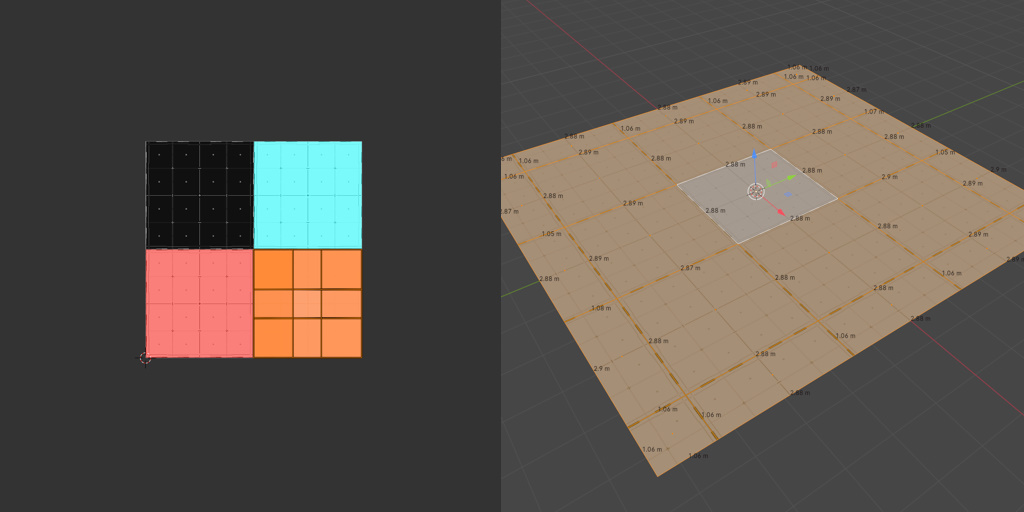Image resolution: width=1024 pixels, height=512 pixels.
Task: Click the top-left tile of orange UV island
Action: 273,270
